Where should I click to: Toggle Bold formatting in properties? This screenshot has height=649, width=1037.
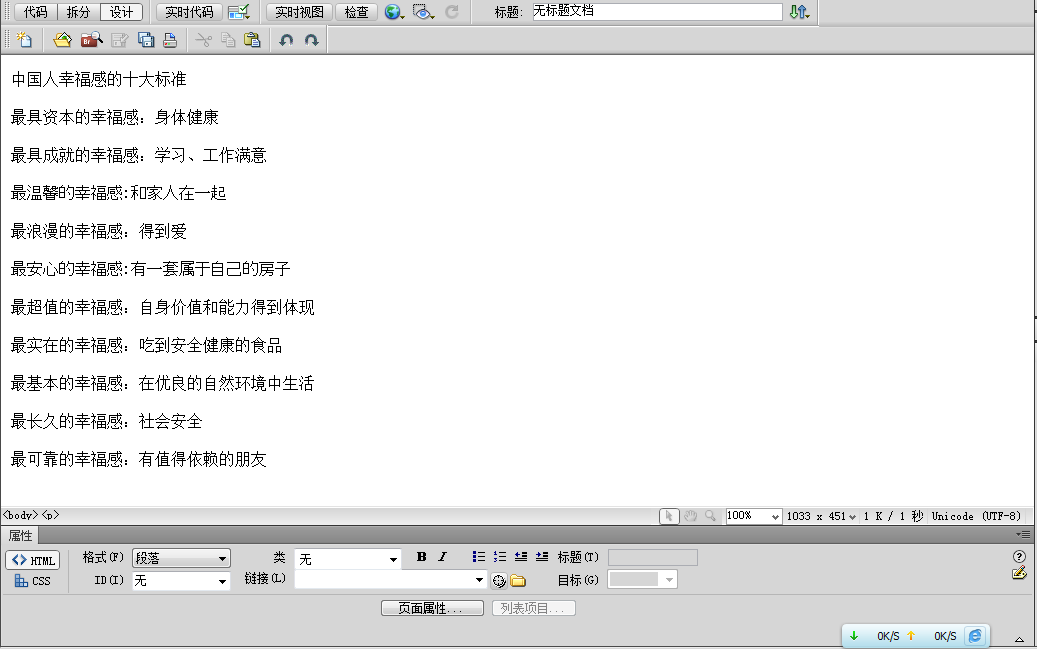pos(421,557)
